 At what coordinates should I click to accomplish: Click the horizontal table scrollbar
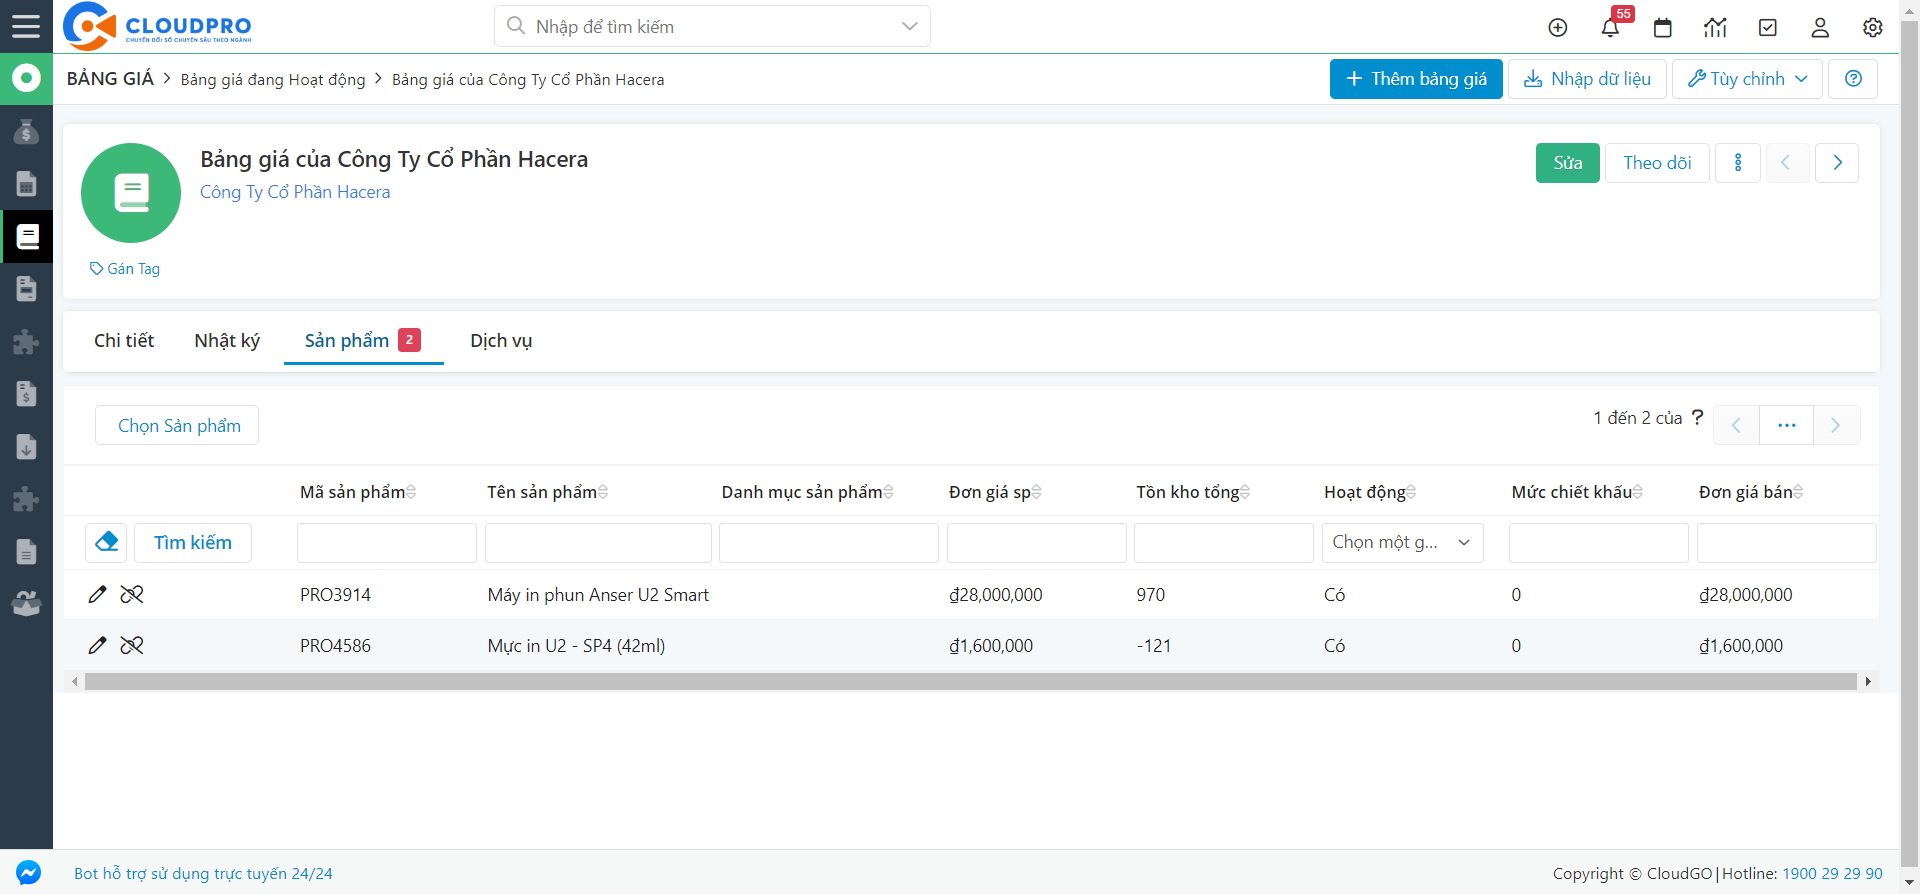(970, 681)
